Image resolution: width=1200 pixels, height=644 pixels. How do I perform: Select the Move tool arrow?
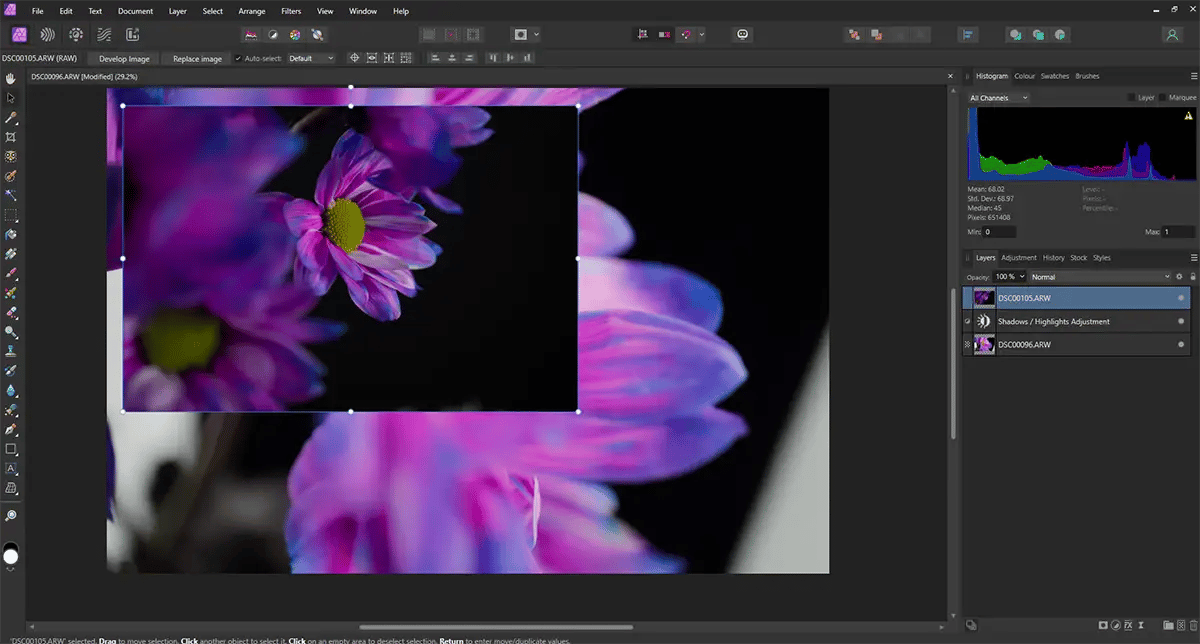pos(11,98)
